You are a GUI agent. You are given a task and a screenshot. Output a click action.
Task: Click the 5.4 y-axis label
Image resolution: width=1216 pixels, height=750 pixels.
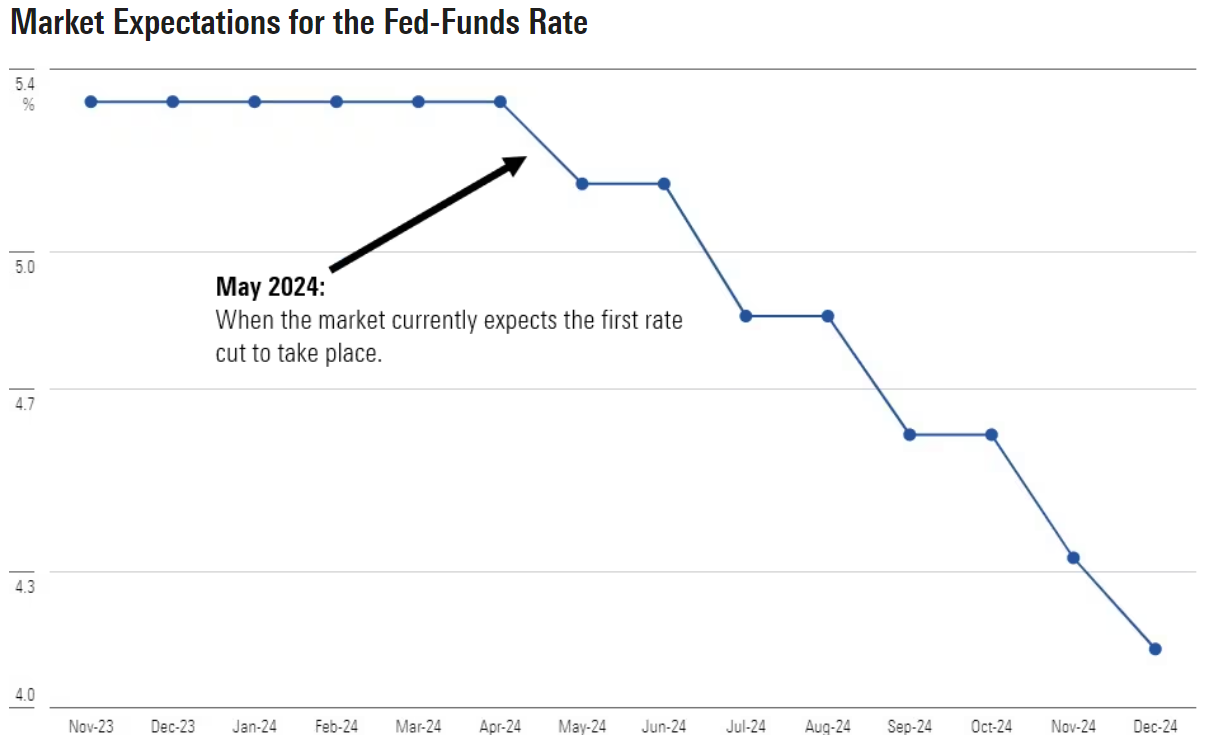(x=25, y=84)
